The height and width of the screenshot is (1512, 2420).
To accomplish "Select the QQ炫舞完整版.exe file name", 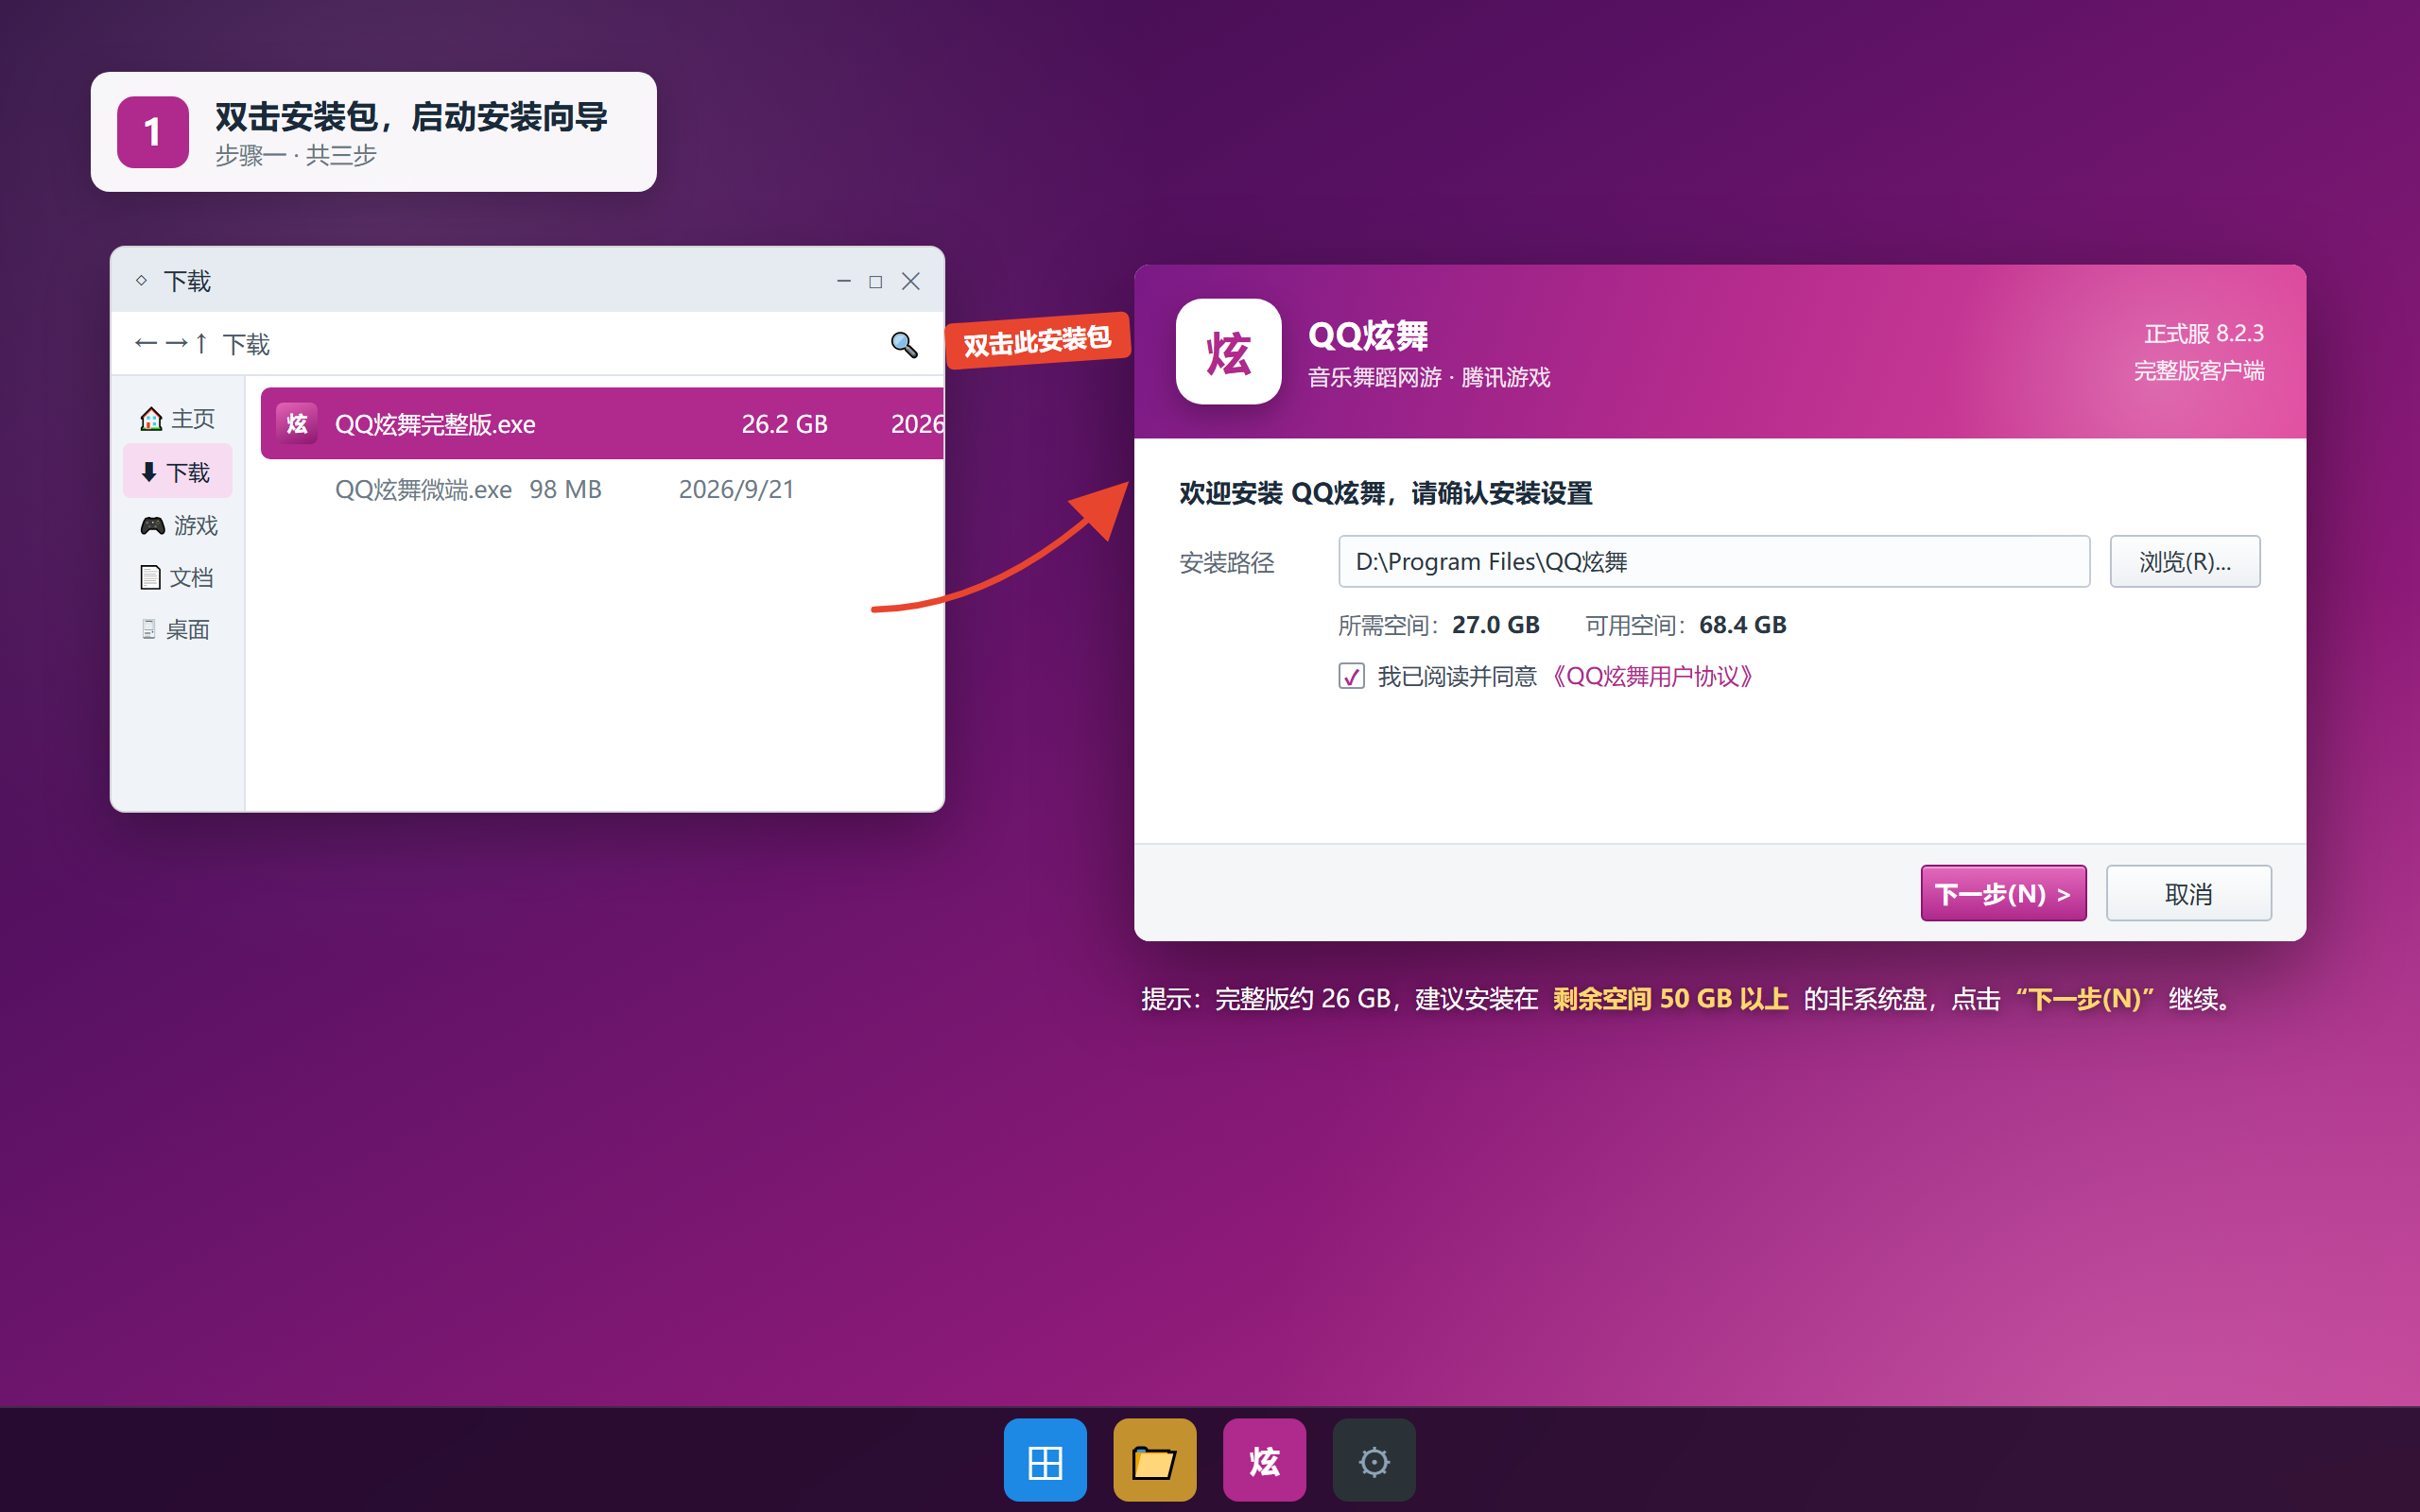I will click(x=435, y=424).
